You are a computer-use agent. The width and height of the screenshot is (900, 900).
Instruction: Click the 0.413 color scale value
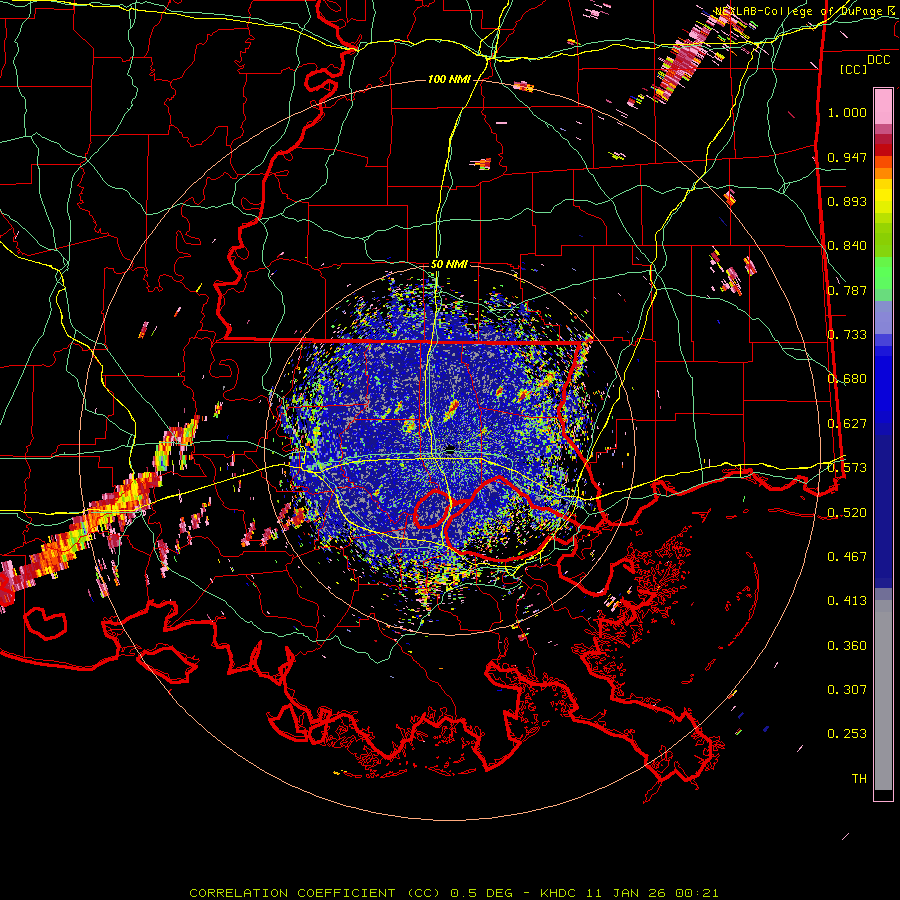click(x=847, y=601)
